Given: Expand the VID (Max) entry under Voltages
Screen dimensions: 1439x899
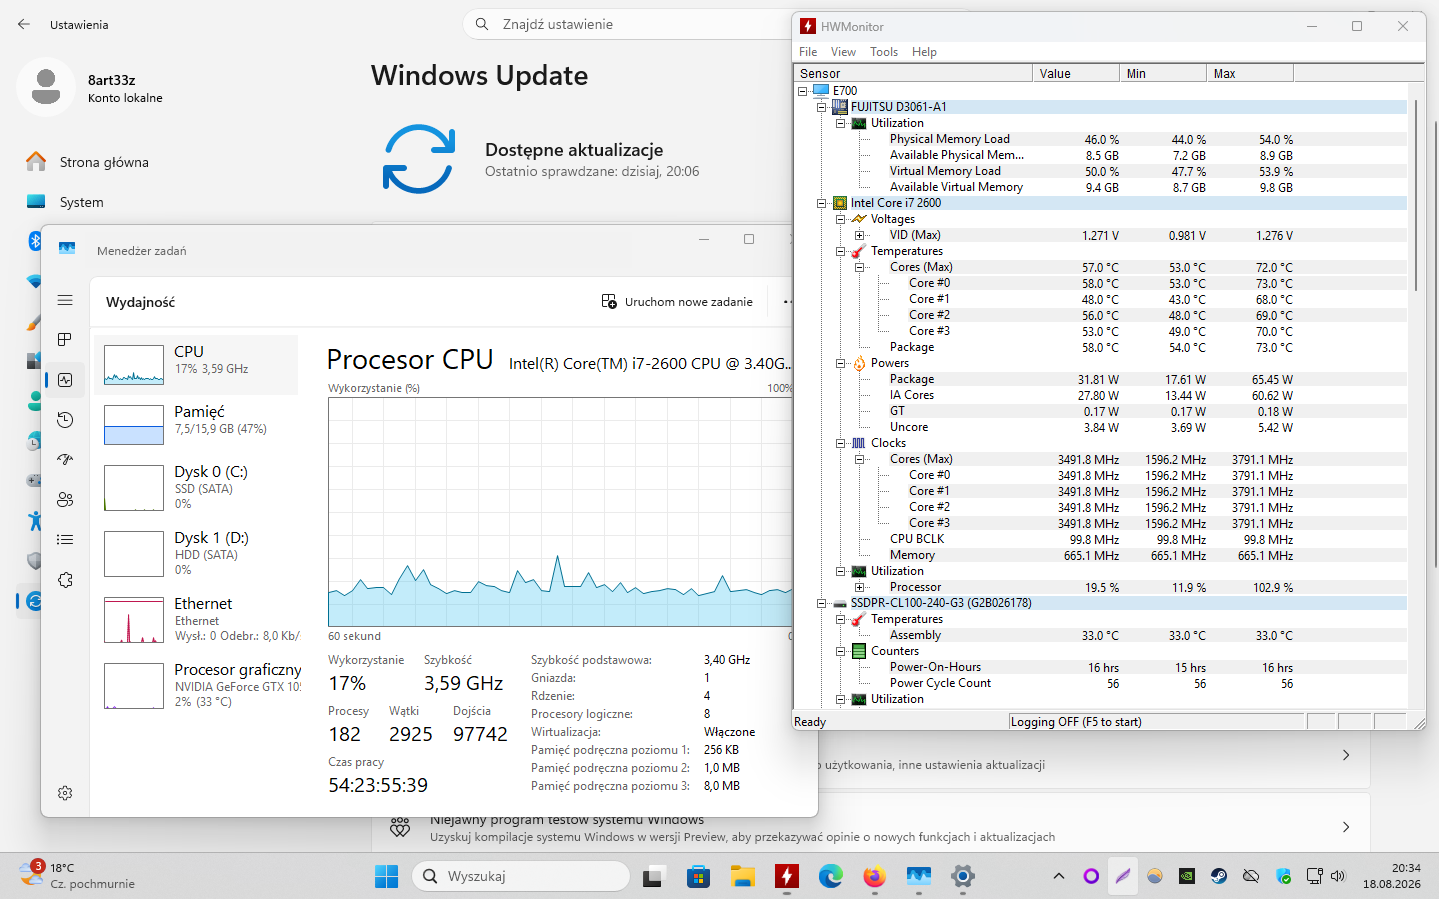Looking at the screenshot, I should click(860, 235).
